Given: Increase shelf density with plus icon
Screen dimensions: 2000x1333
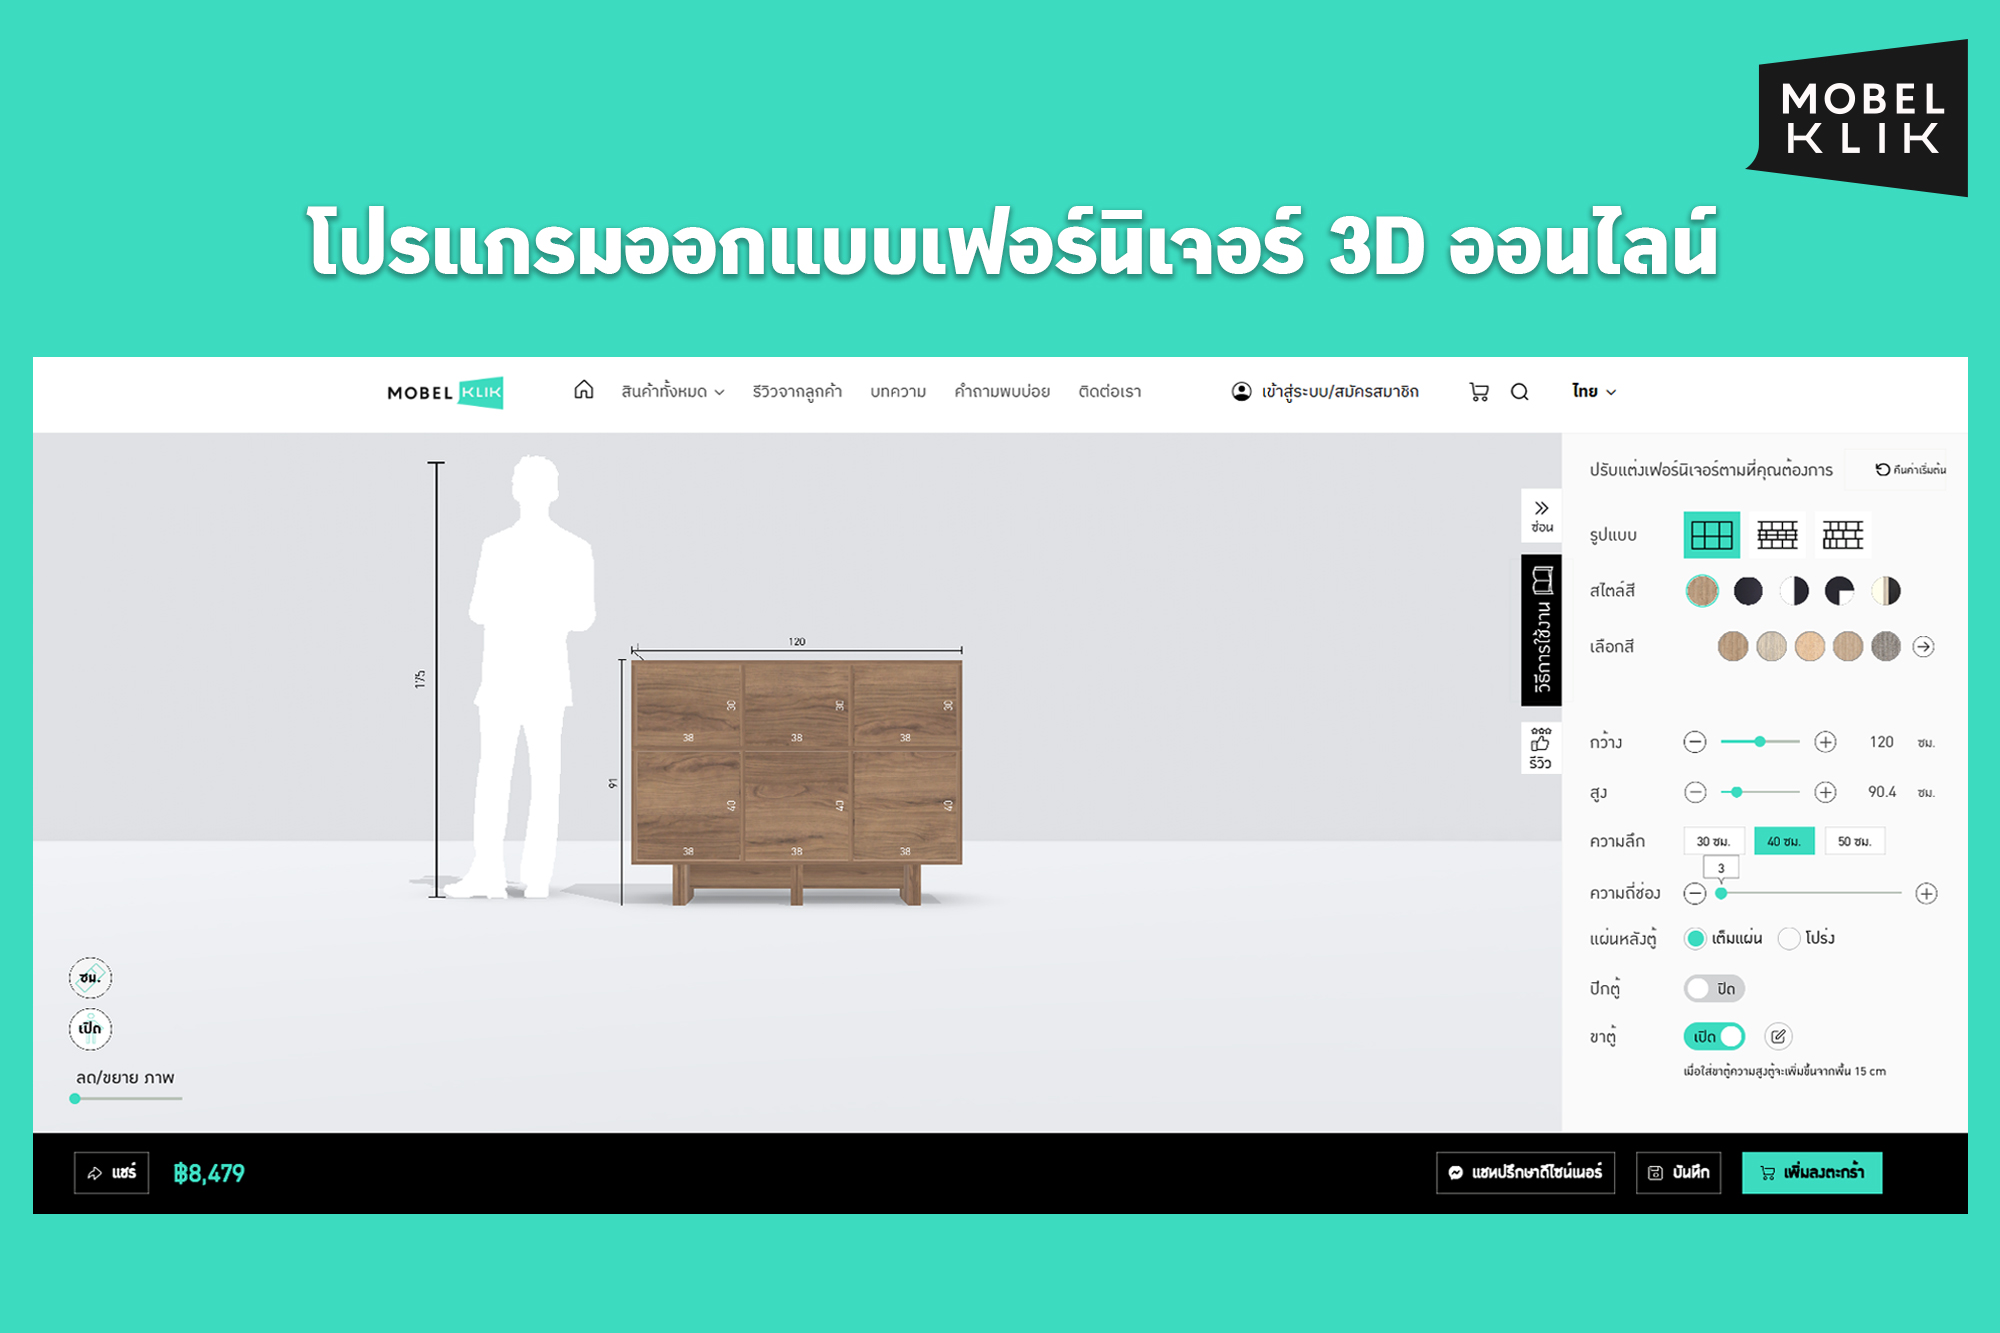Looking at the screenshot, I should click(x=1926, y=893).
